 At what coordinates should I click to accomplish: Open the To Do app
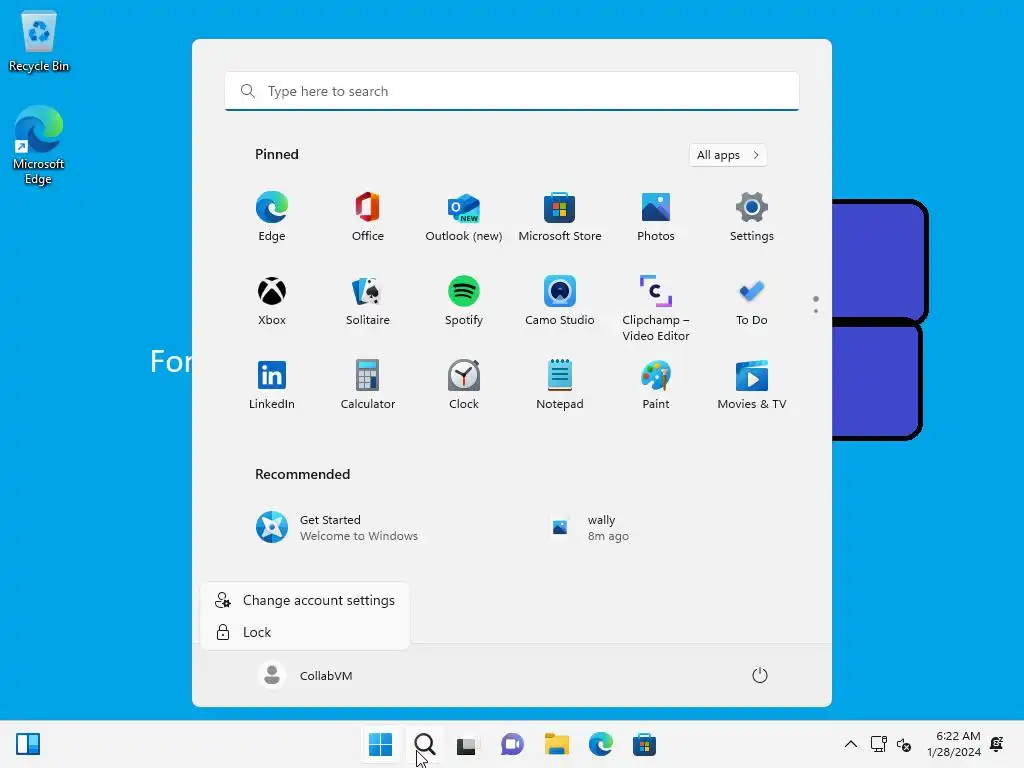click(x=752, y=301)
